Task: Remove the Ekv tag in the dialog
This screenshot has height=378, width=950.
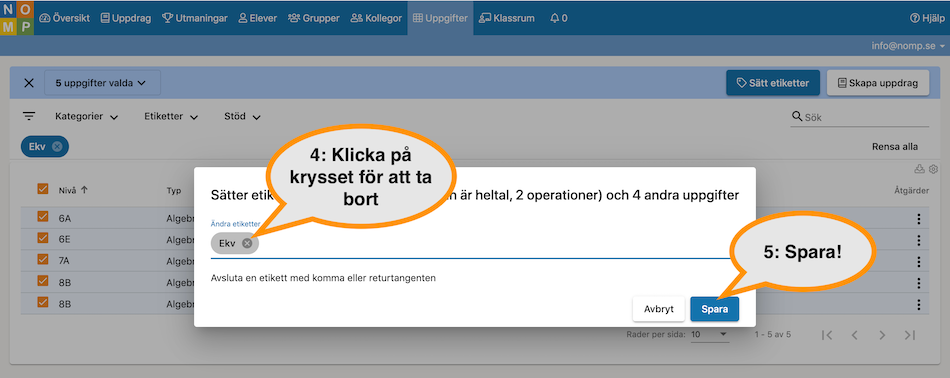Action: pos(247,244)
